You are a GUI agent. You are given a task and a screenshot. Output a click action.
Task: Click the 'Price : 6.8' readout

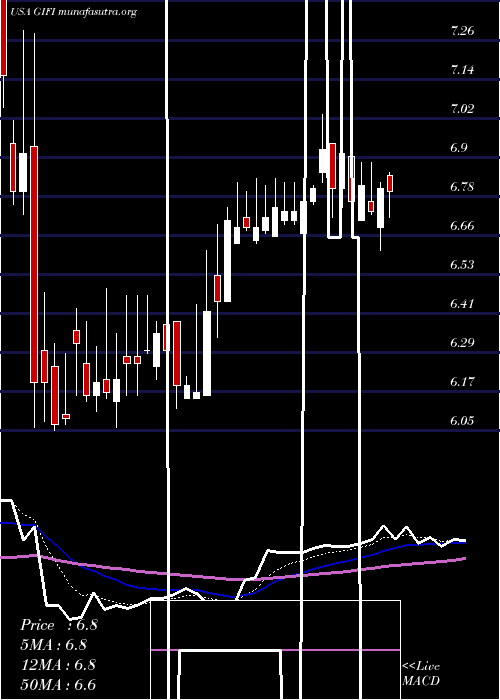[58, 625]
